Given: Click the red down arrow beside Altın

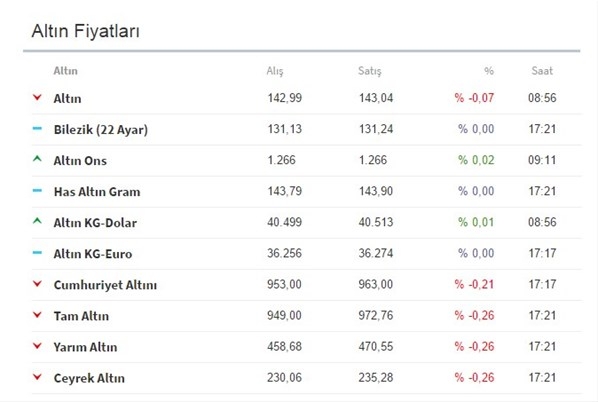Looking at the screenshot, I should [x=37, y=97].
